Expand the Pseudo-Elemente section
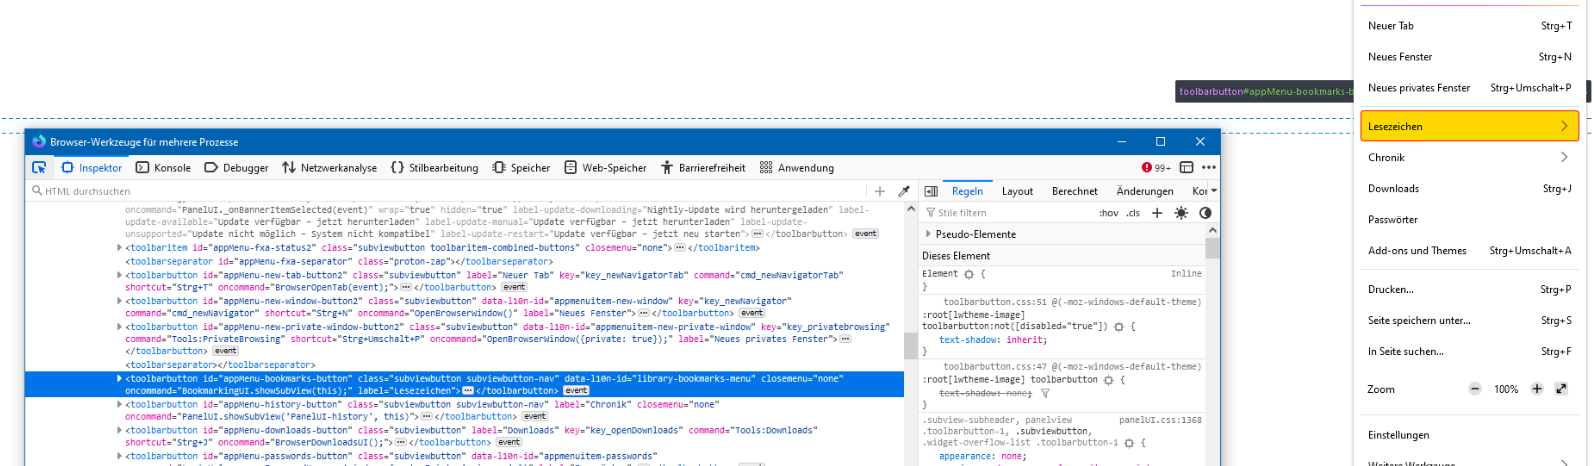 928,234
